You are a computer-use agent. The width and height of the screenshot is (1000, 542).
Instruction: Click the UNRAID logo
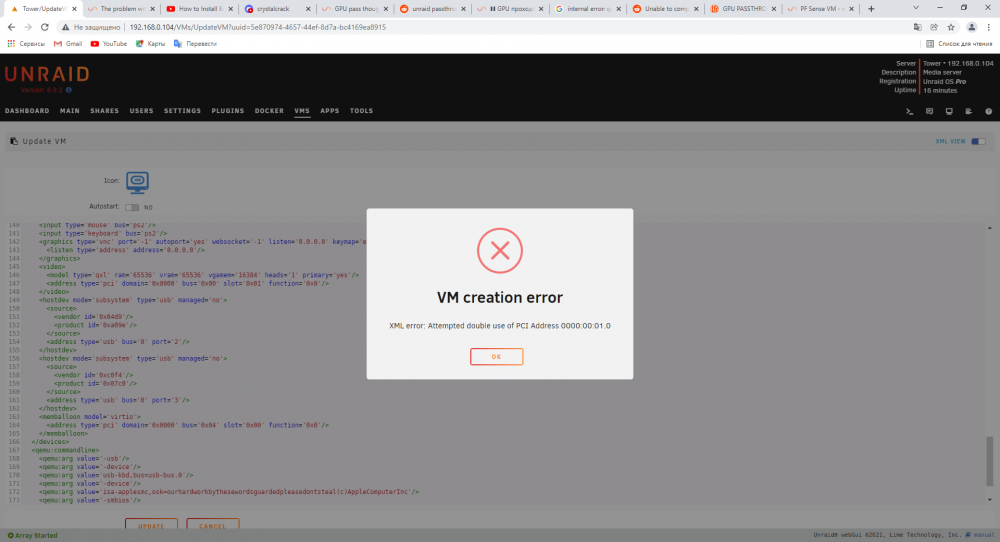click(x=47, y=74)
